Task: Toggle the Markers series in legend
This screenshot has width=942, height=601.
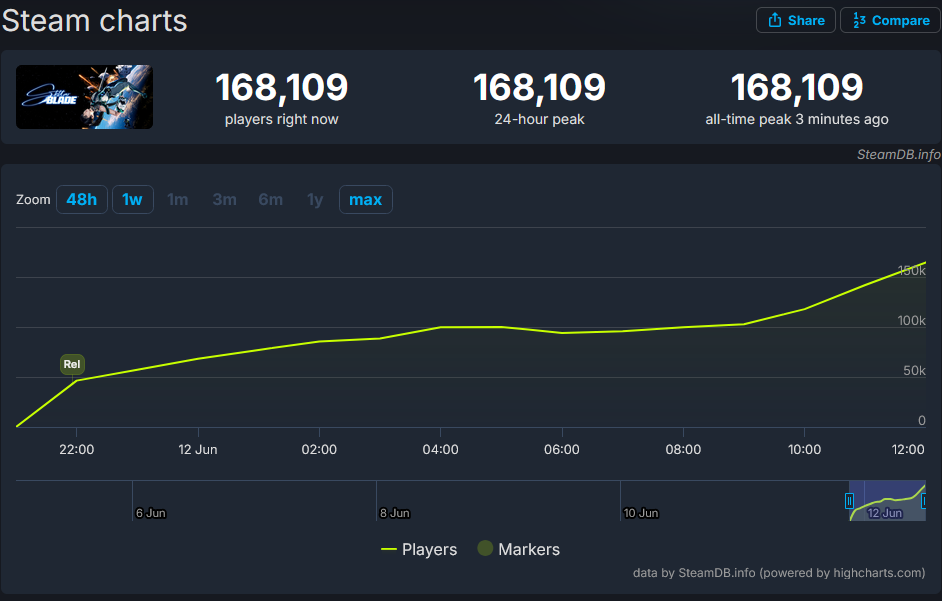Action: pyautogui.click(x=518, y=549)
